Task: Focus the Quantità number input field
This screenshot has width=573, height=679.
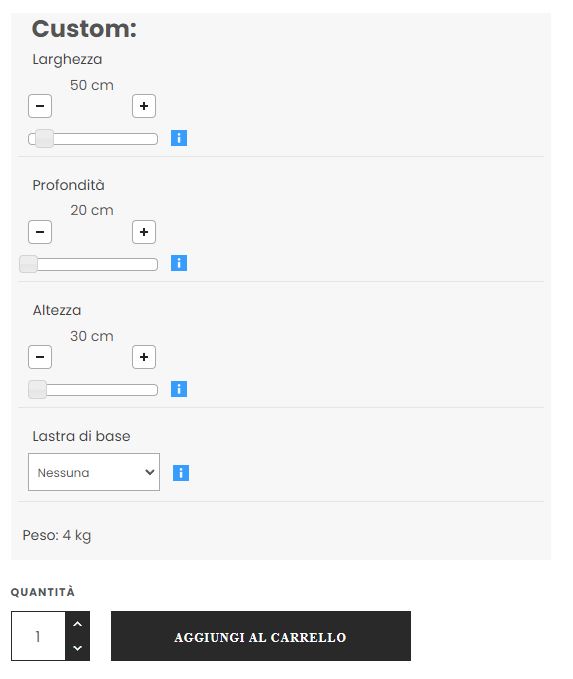Action: 39,636
